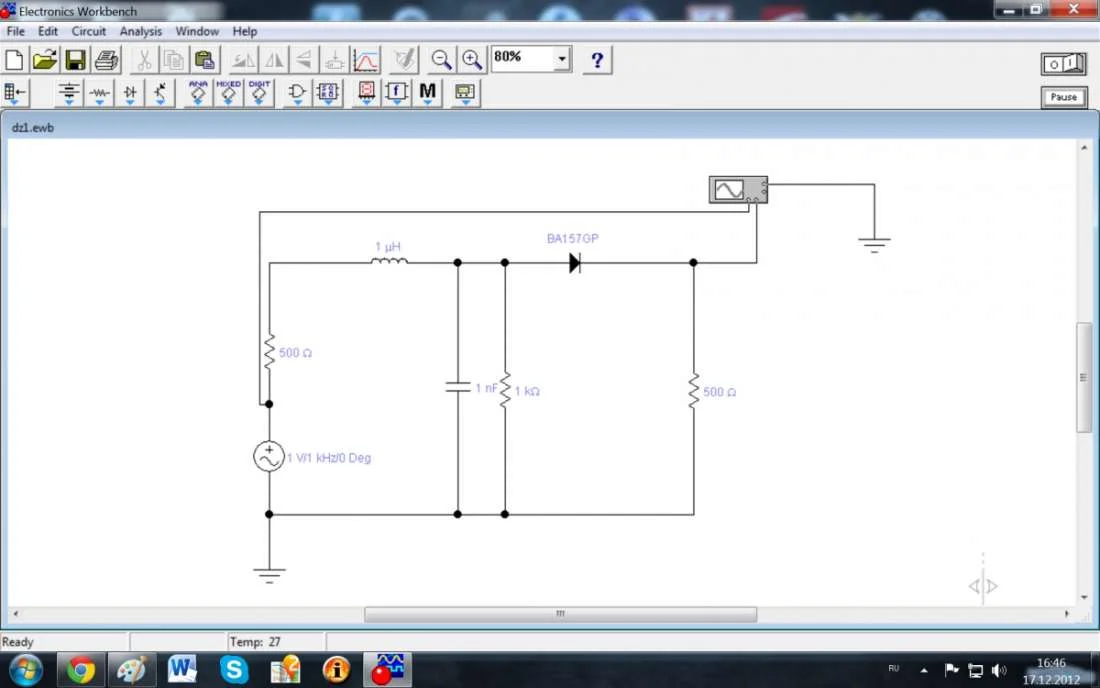1100x688 pixels.
Task: Create a new circuit file
Action: [14, 60]
